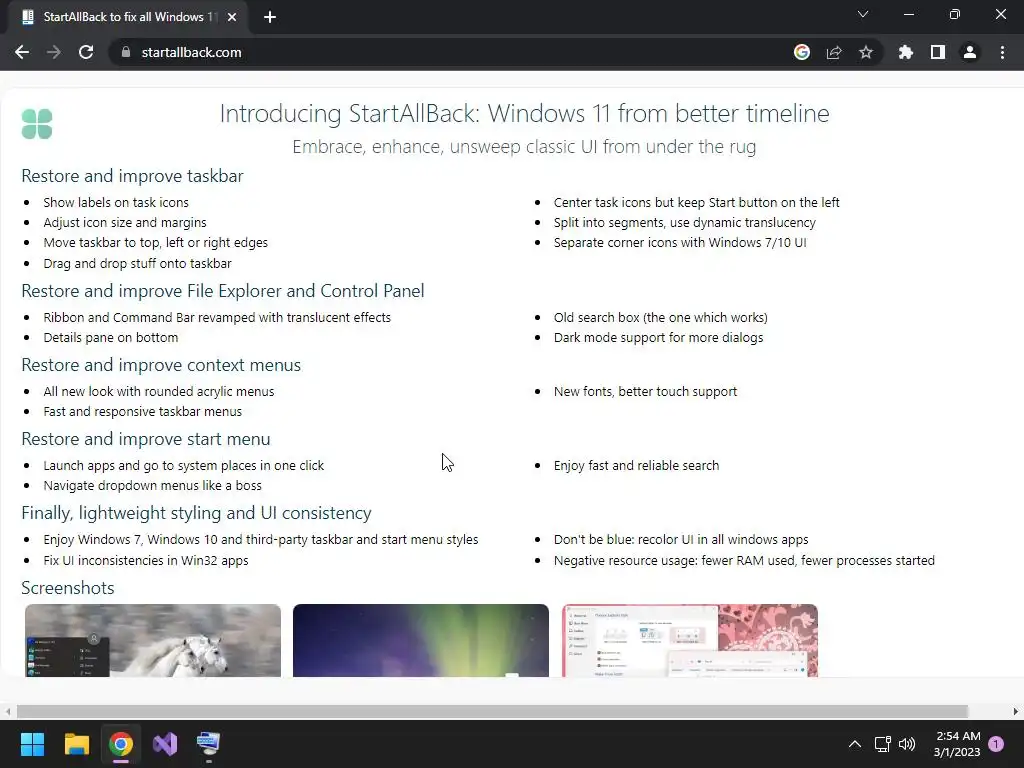The height and width of the screenshot is (768, 1024).
Task: Click the green StartAllBack clover logo
Action: [x=37, y=123]
